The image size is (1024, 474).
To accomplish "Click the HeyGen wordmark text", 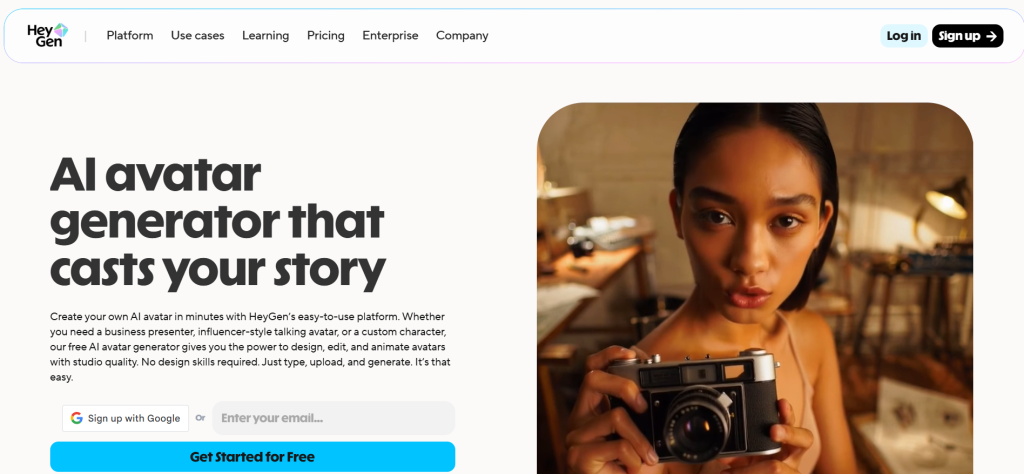I will (x=41, y=36).
